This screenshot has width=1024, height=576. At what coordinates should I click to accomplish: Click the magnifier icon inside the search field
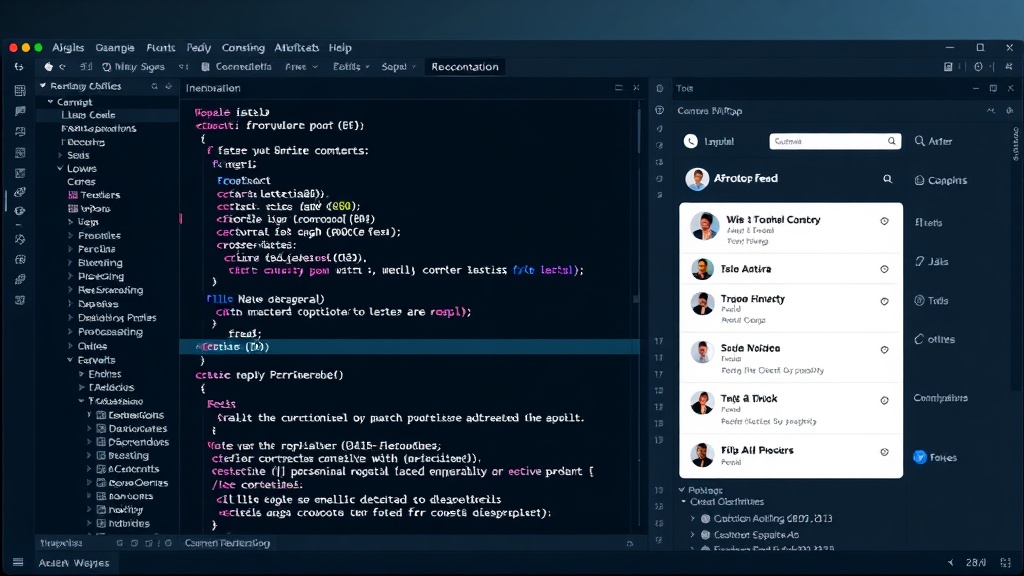[891, 141]
